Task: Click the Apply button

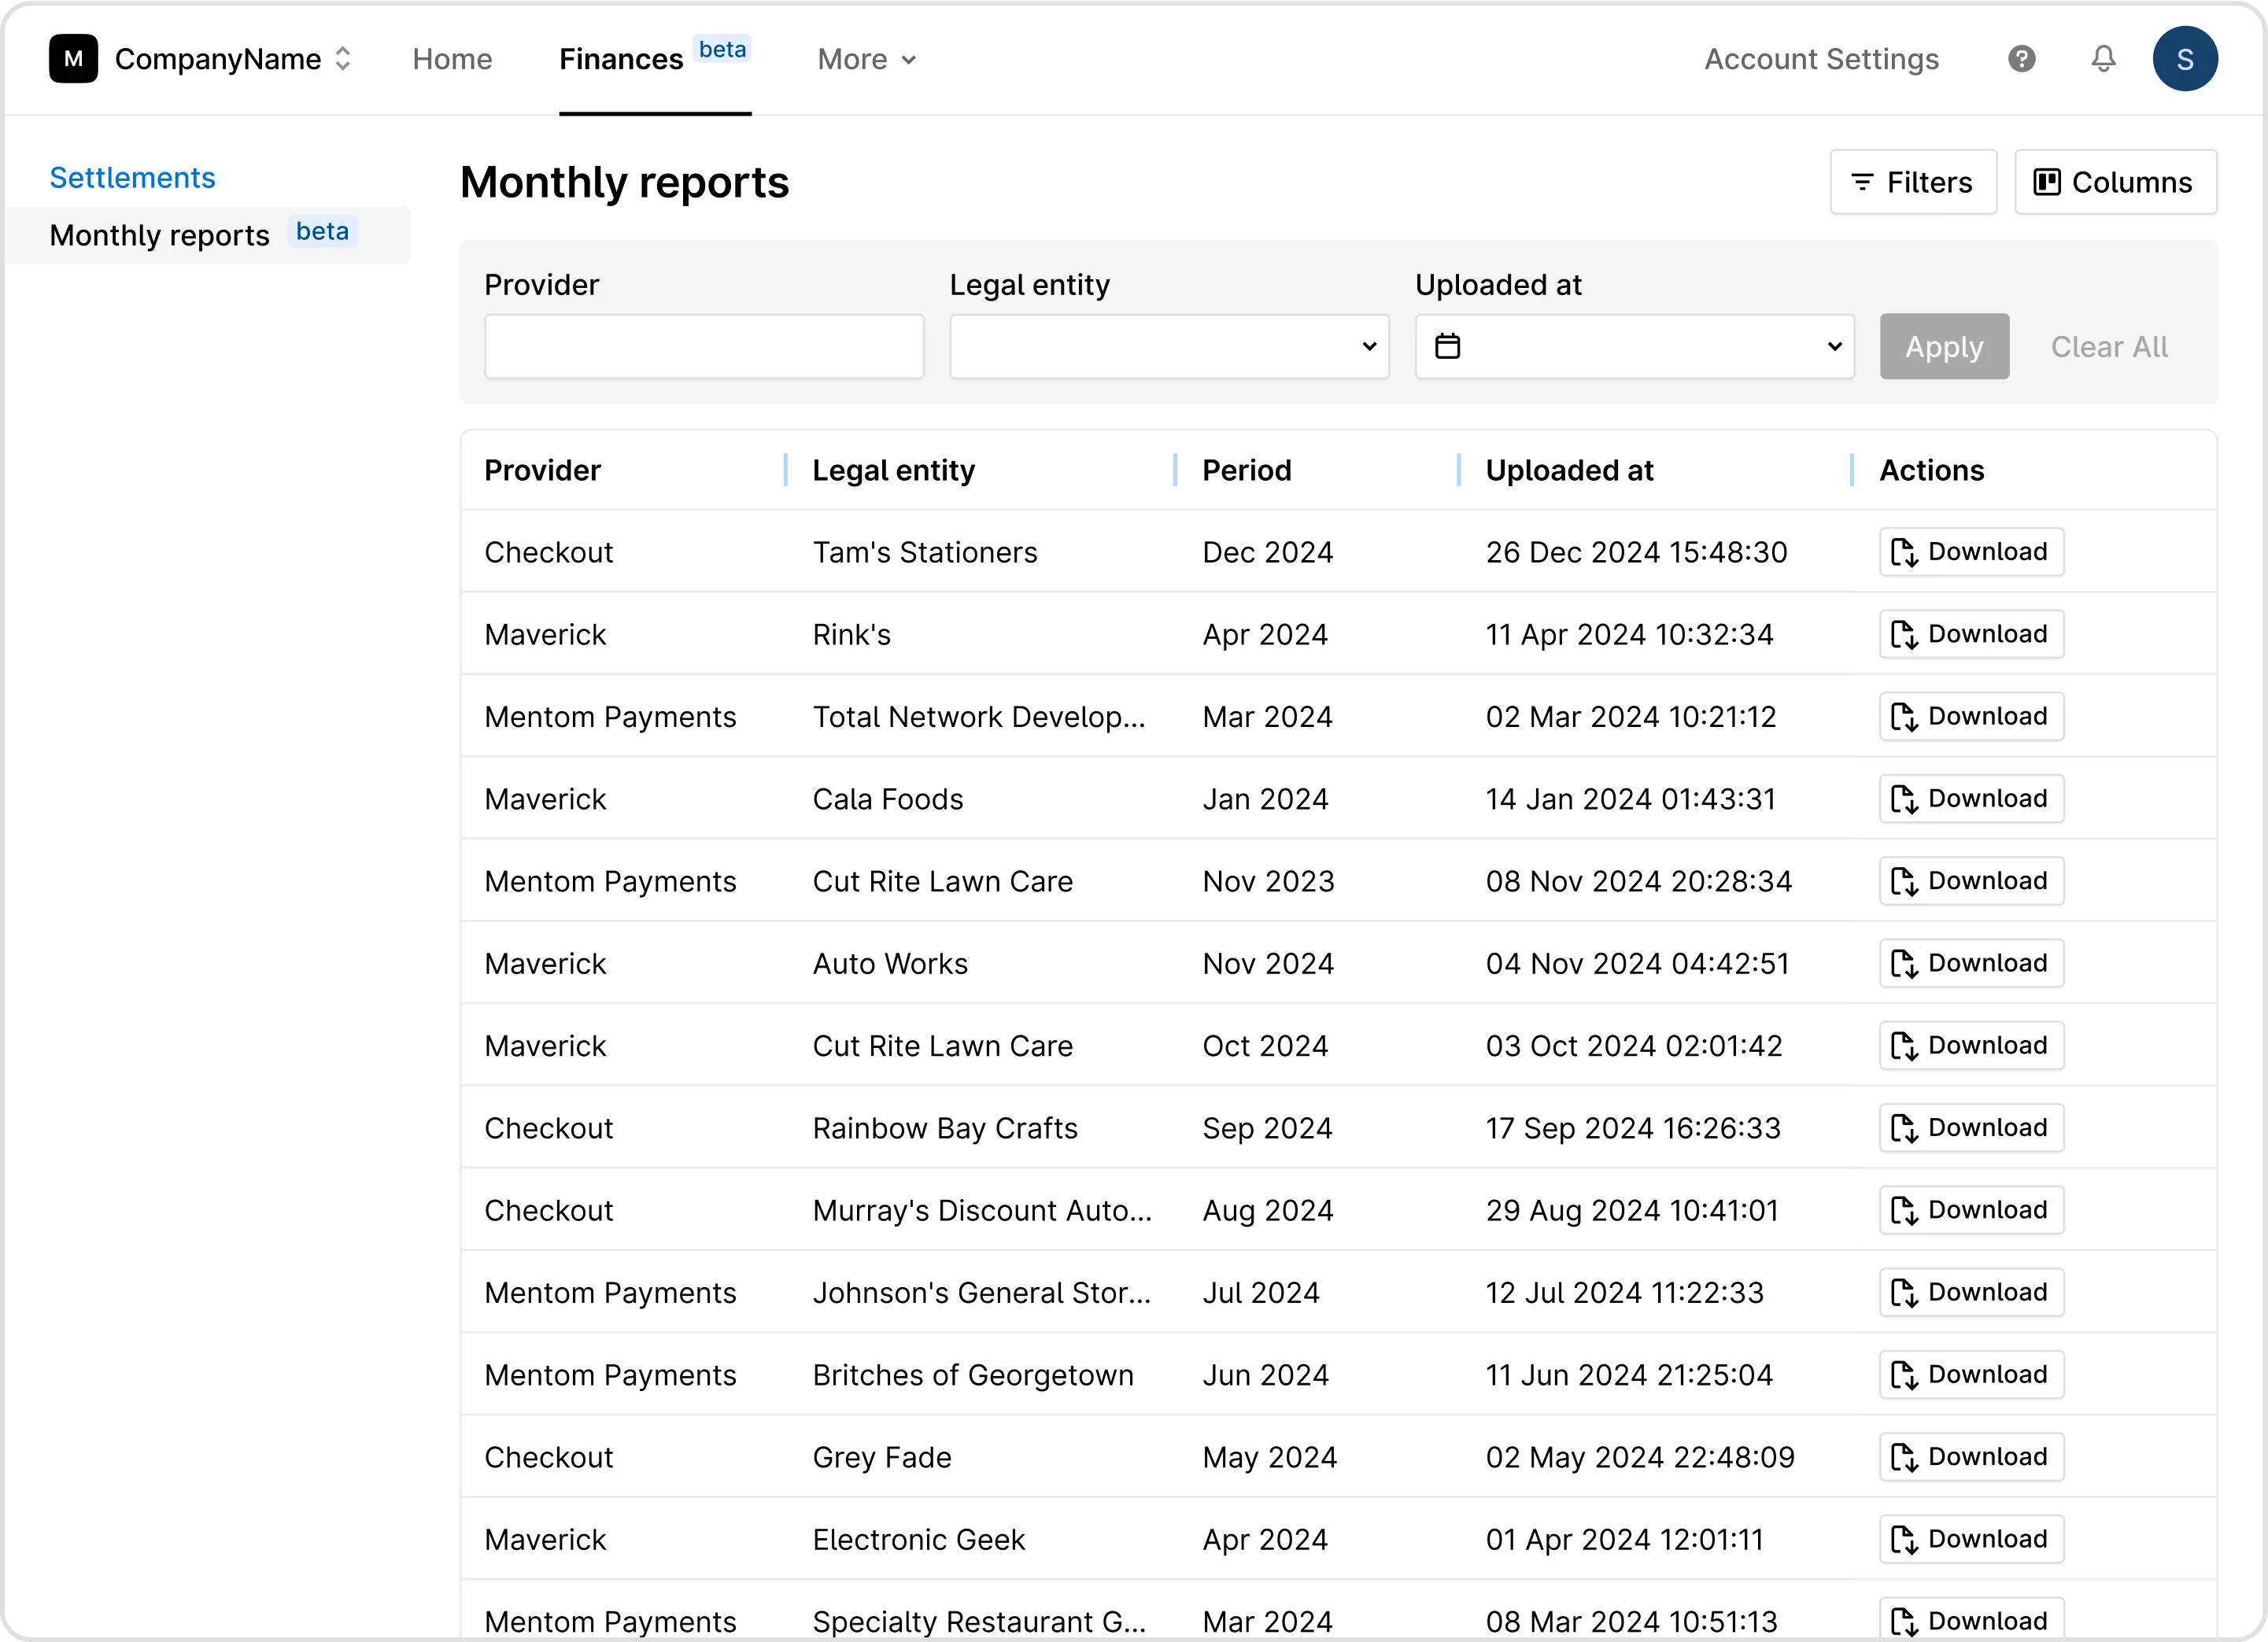Action: [1942, 346]
